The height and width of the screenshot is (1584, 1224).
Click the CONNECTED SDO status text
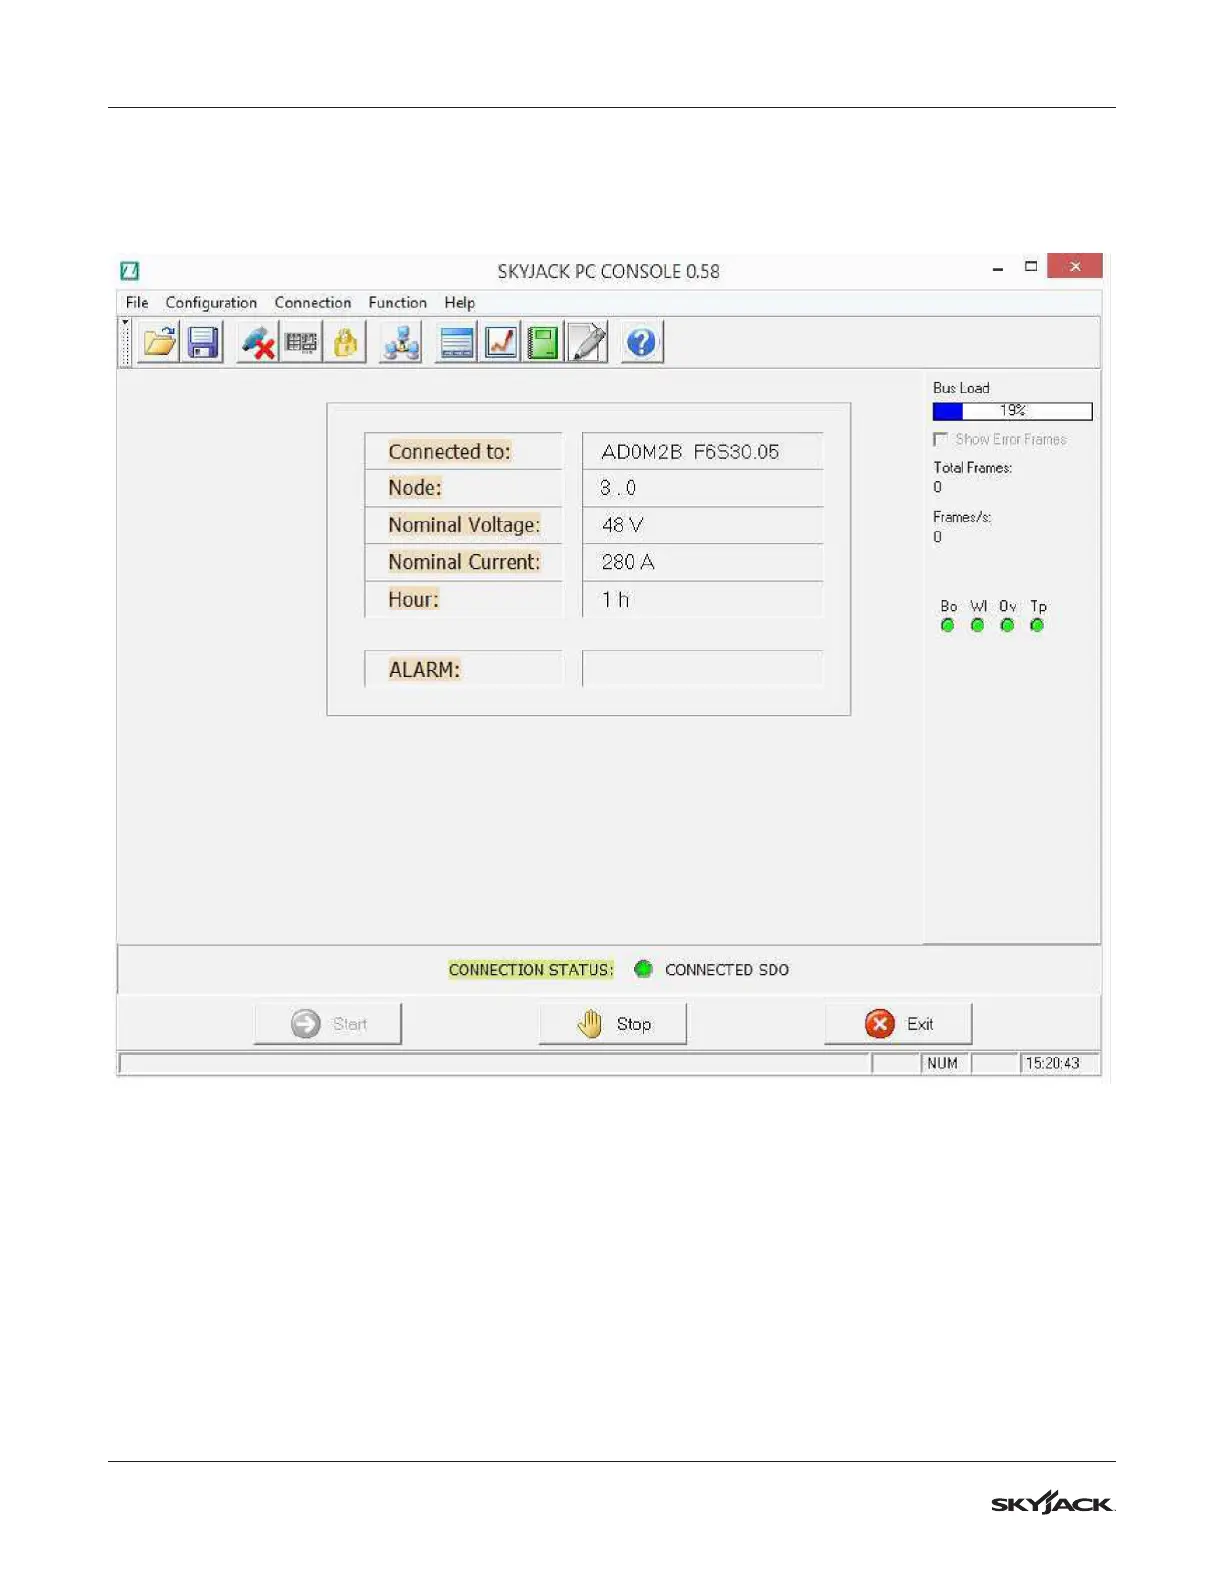(x=727, y=970)
